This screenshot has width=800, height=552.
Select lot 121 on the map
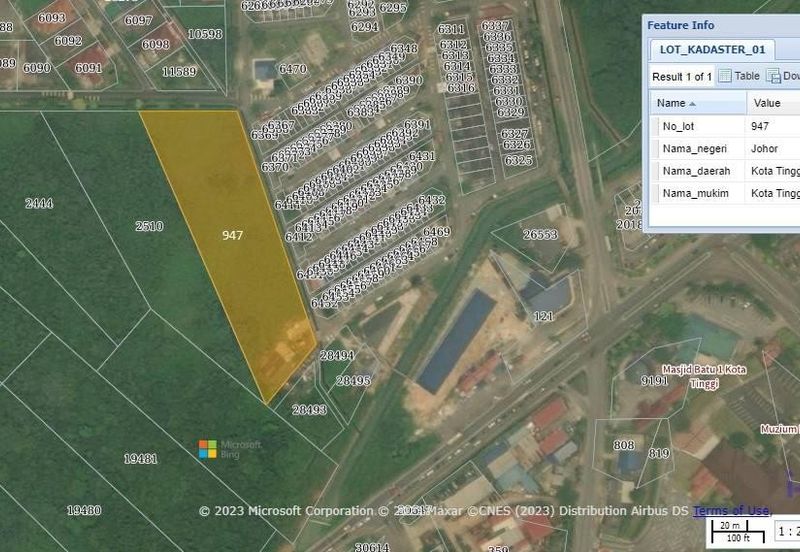tap(543, 316)
